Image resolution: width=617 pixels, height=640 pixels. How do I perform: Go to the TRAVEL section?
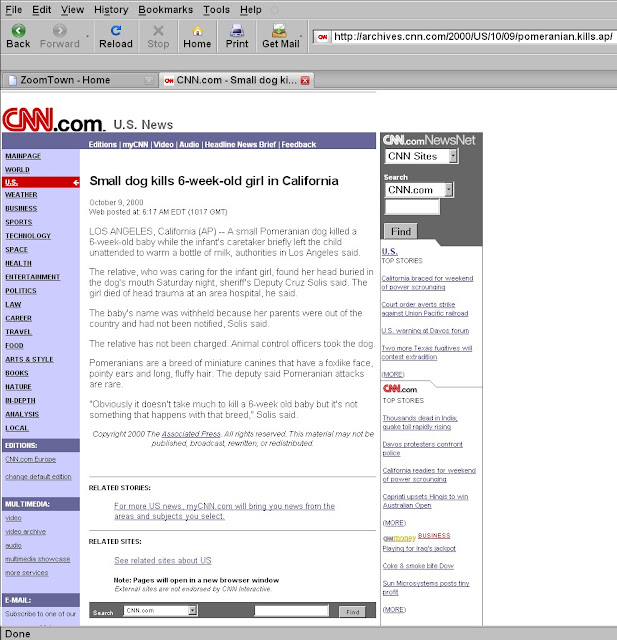coord(18,332)
